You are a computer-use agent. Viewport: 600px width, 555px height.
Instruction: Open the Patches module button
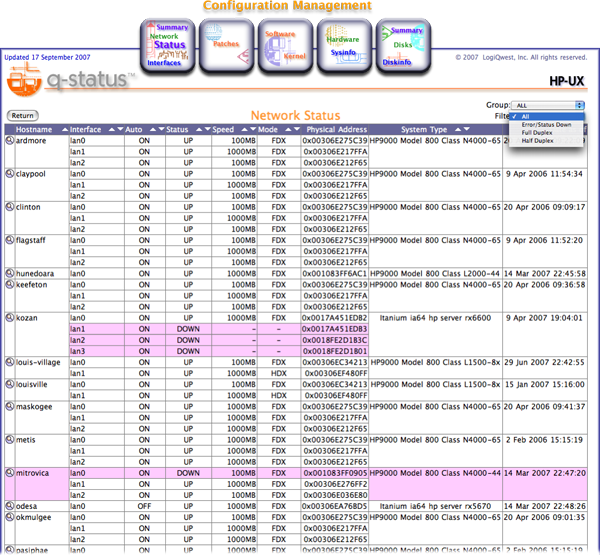227,45
